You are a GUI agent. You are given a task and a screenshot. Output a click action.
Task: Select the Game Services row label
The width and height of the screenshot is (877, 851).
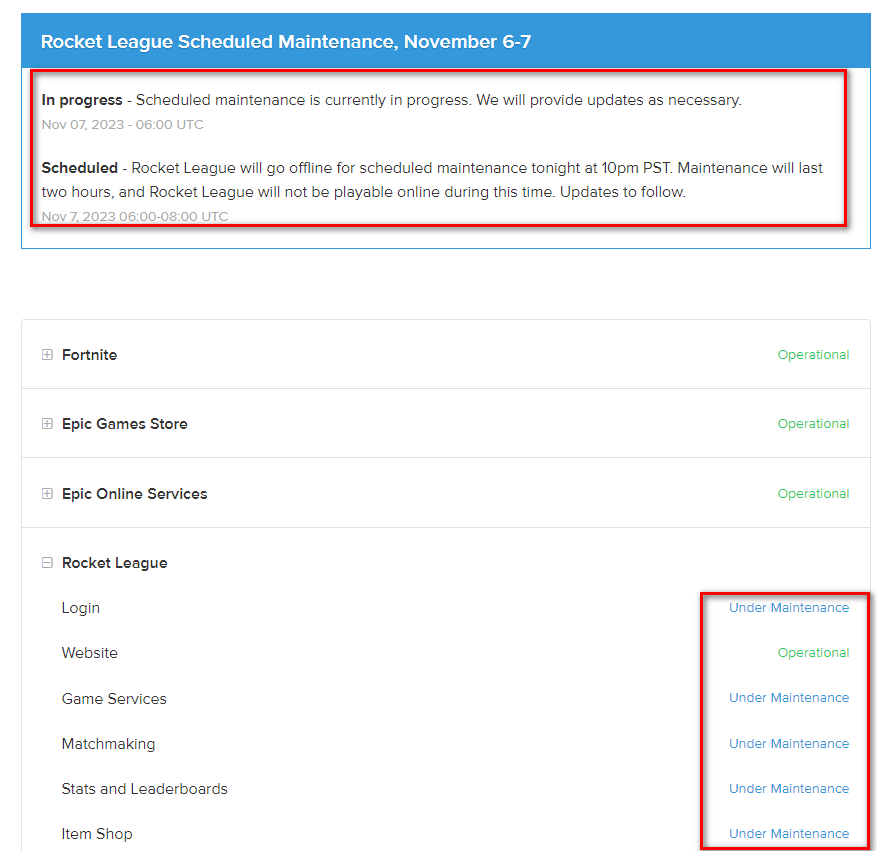(x=114, y=699)
